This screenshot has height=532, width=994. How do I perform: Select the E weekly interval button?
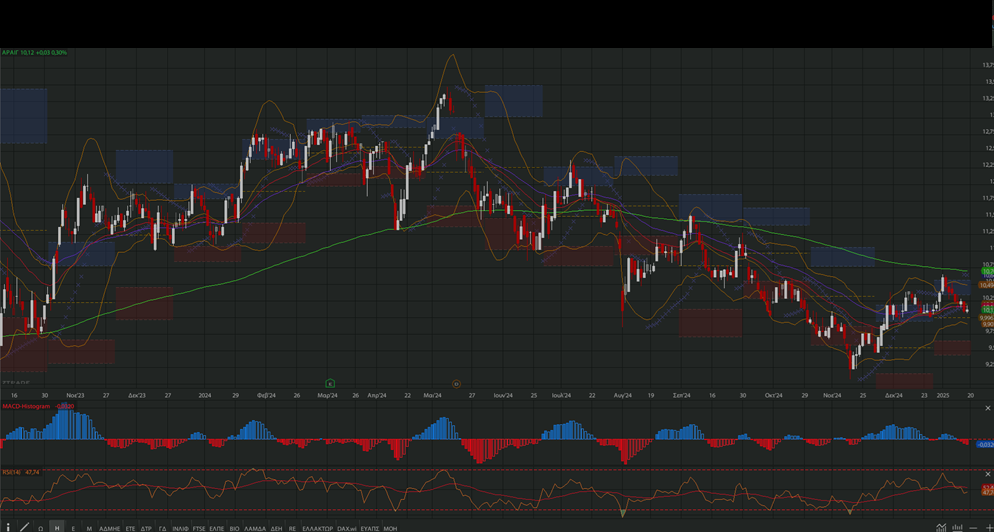click(73, 528)
